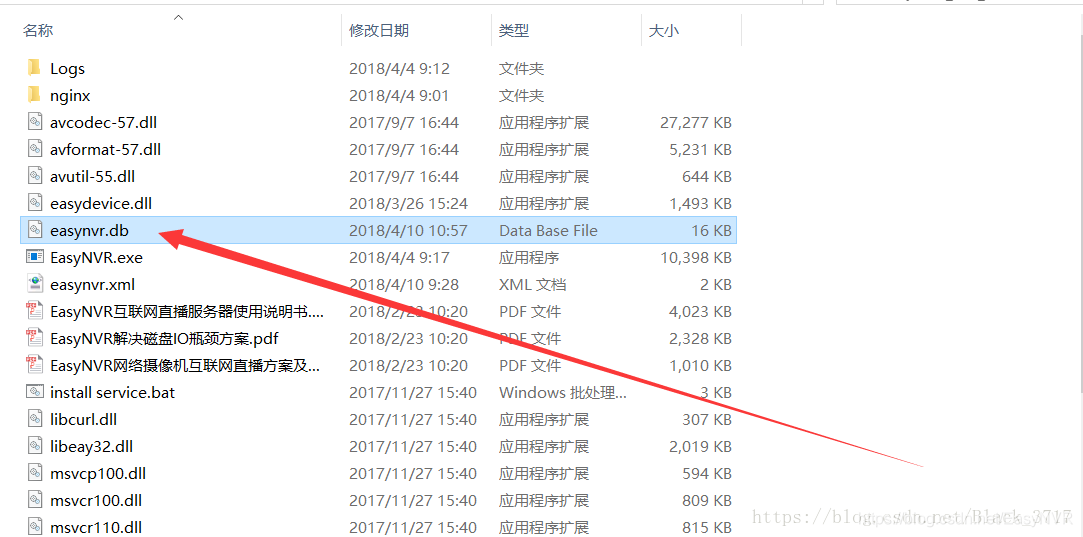Select EasyNVR互联网直播服务器使用说明书 PDF icon

[x=35, y=311]
